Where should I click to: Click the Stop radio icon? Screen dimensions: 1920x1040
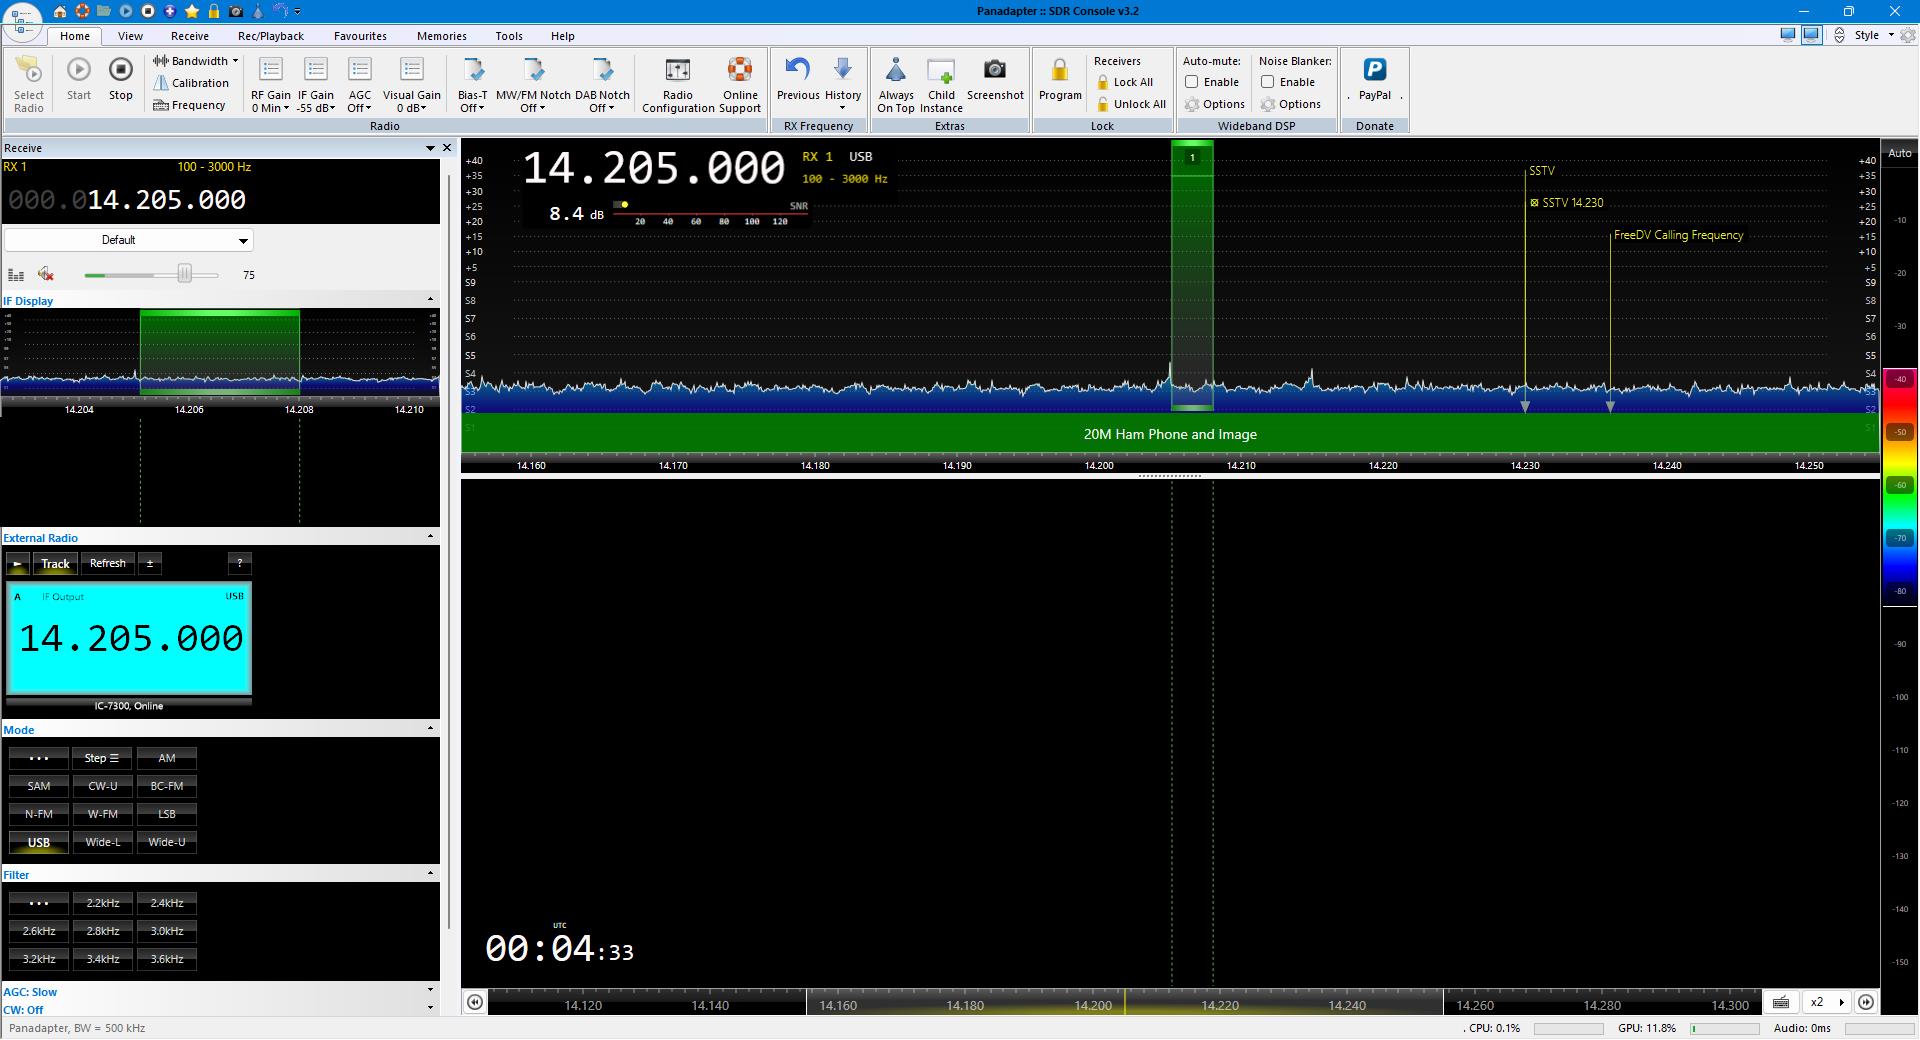(120, 71)
